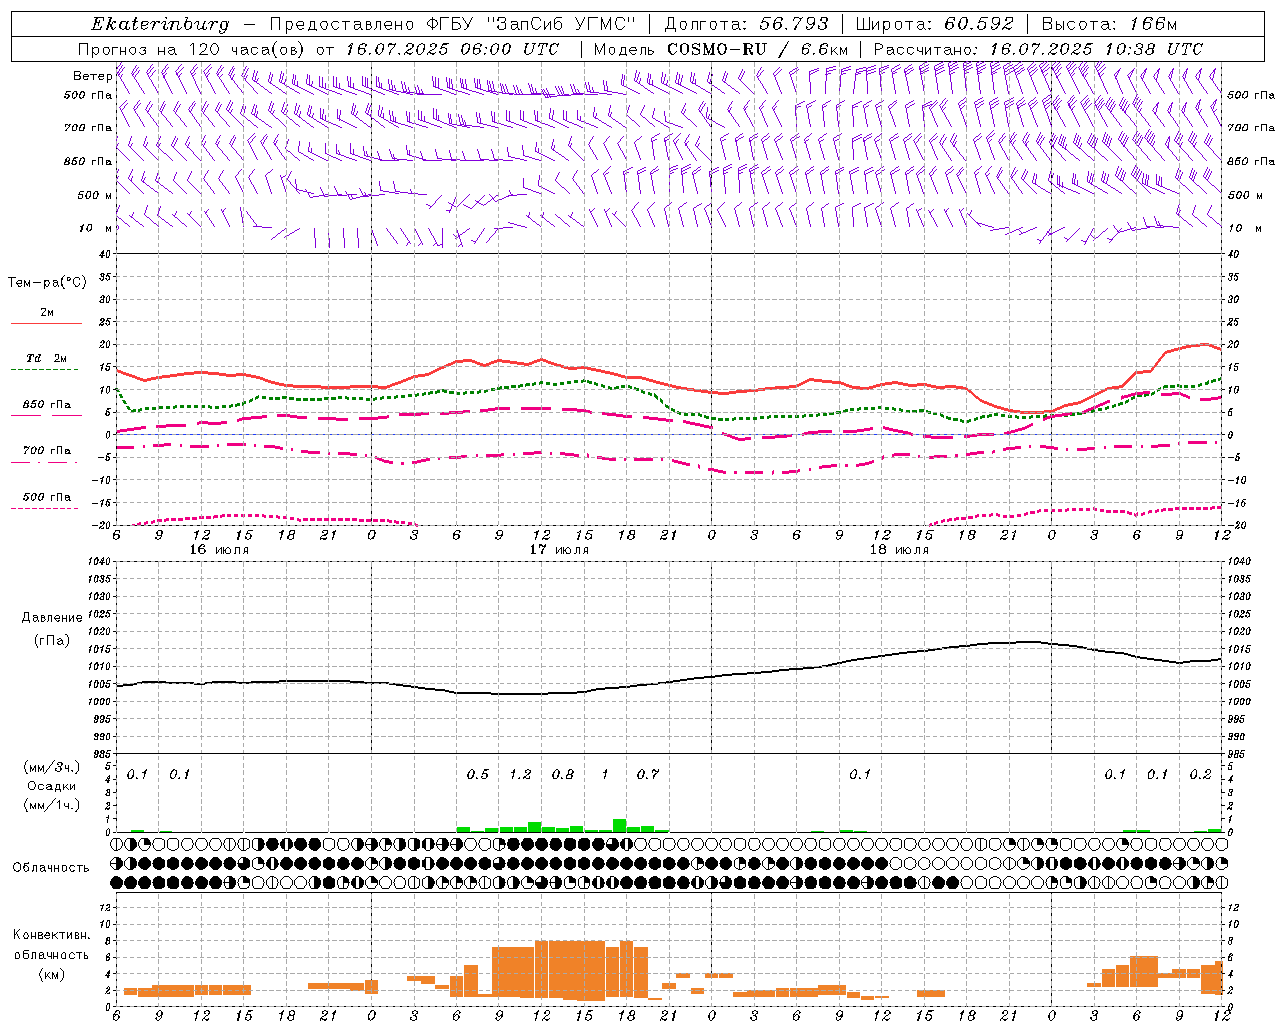Click the '(гПа)' unit label below Давление
The width and height of the screenshot is (1280, 1024).
51,641
